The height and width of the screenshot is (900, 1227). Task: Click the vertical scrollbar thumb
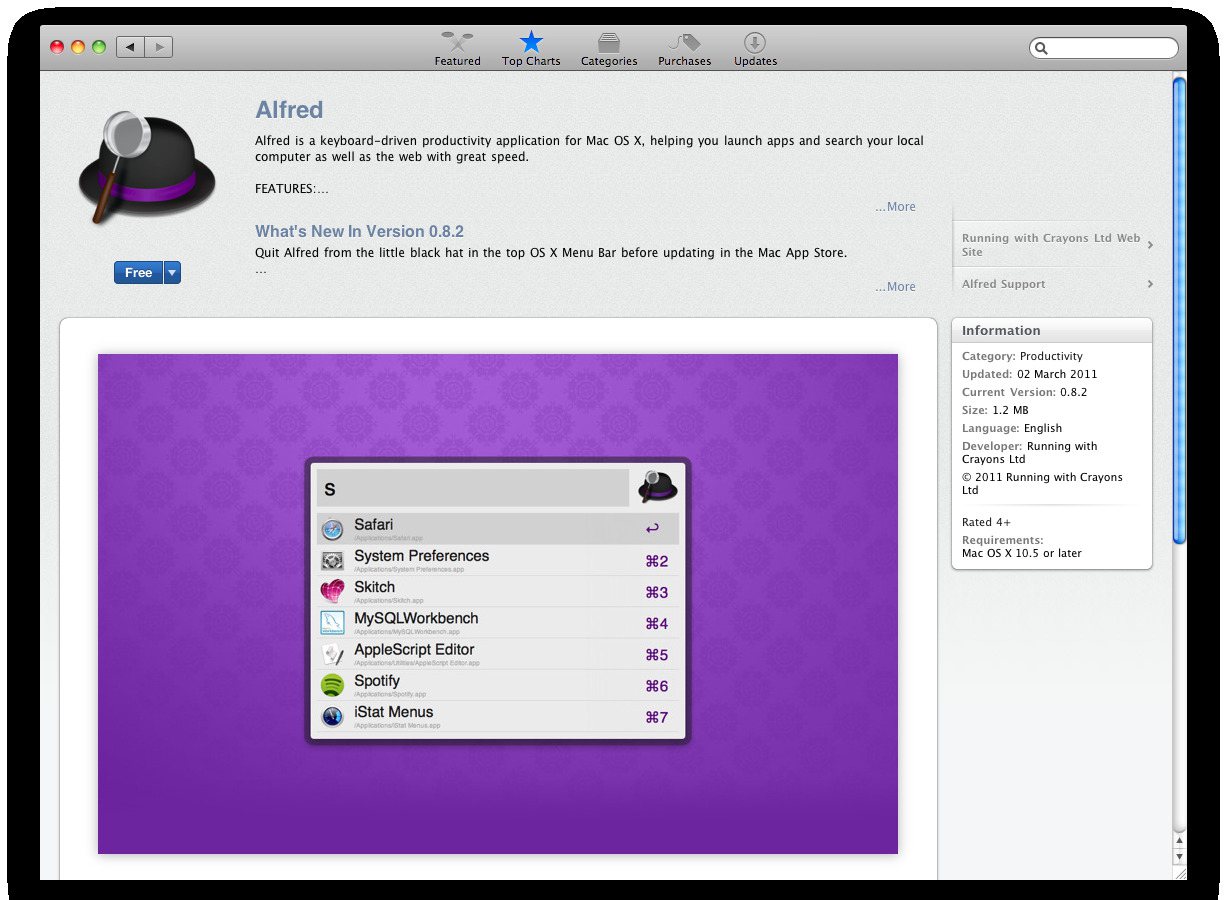point(1179,310)
